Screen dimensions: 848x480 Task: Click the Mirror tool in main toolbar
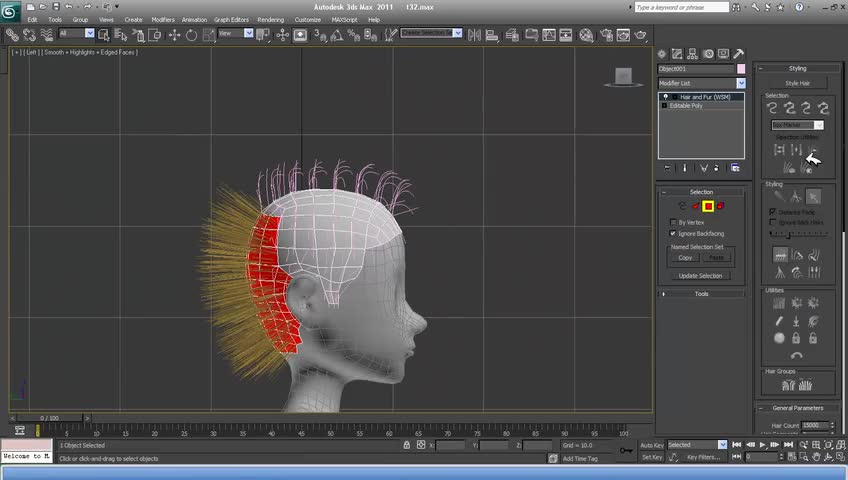(x=476, y=35)
